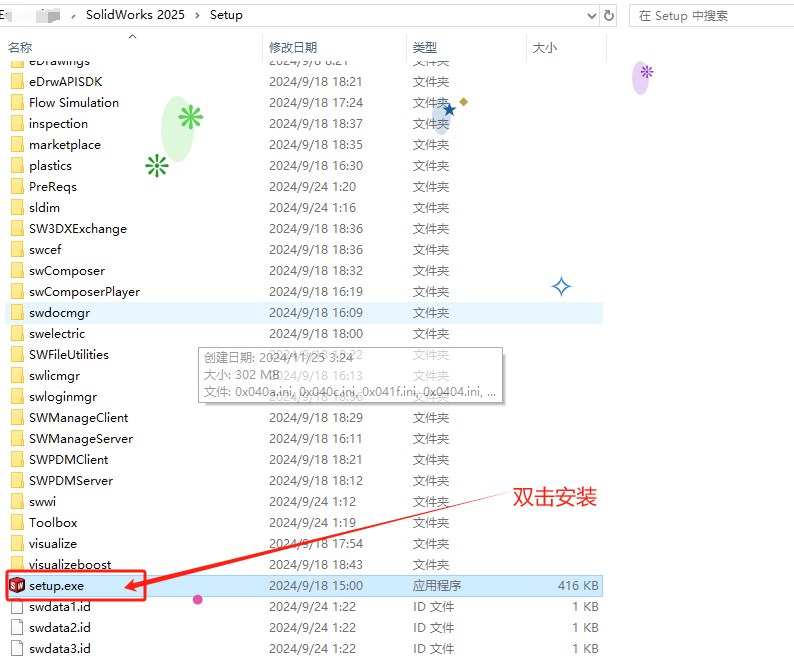Click date 2024/9/24 1:19 of Toolbox
Viewport: 794px width, 664px height.
click(x=312, y=523)
